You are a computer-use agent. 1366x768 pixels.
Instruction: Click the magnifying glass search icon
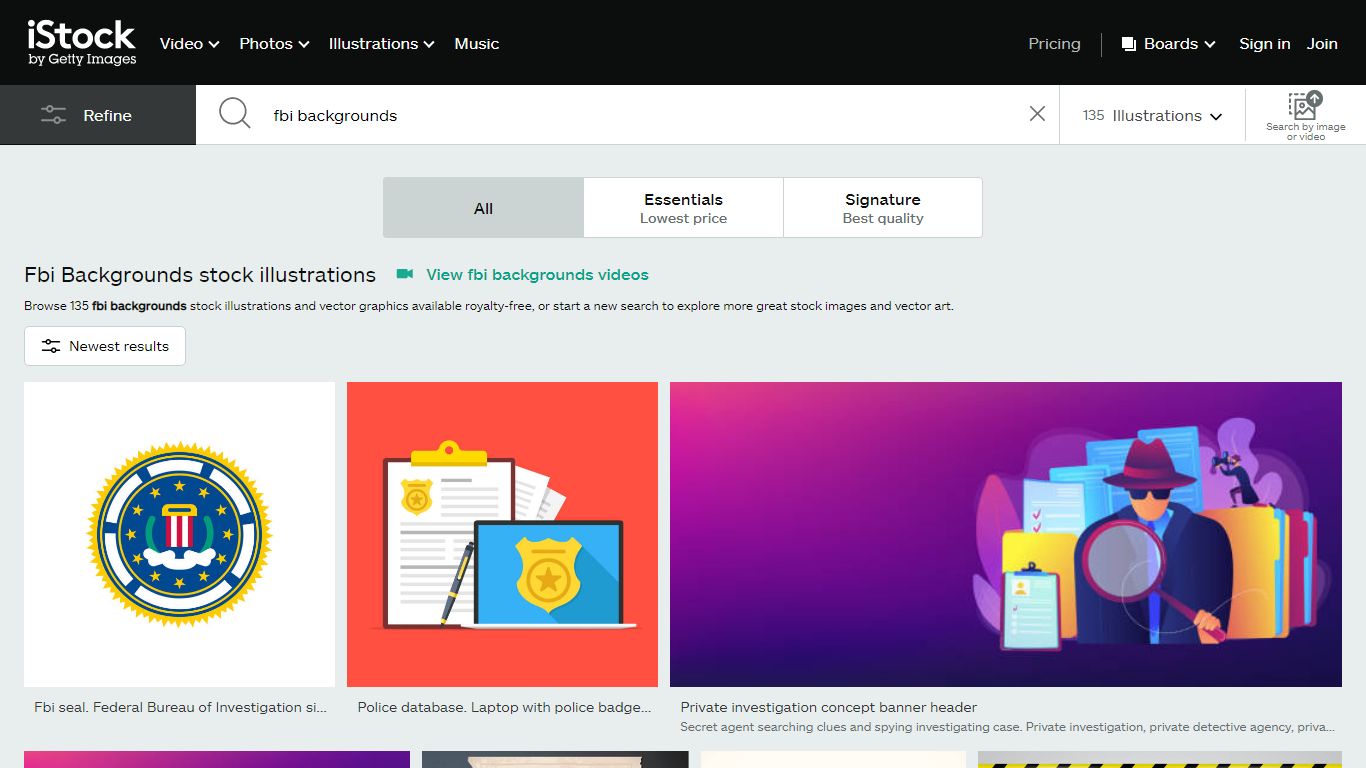(x=235, y=114)
